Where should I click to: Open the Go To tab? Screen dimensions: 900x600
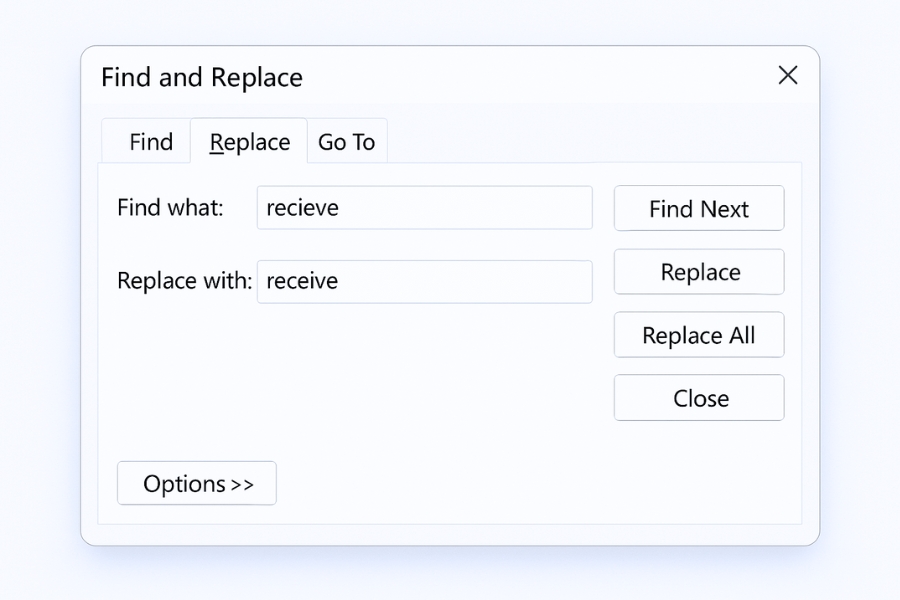(x=346, y=142)
